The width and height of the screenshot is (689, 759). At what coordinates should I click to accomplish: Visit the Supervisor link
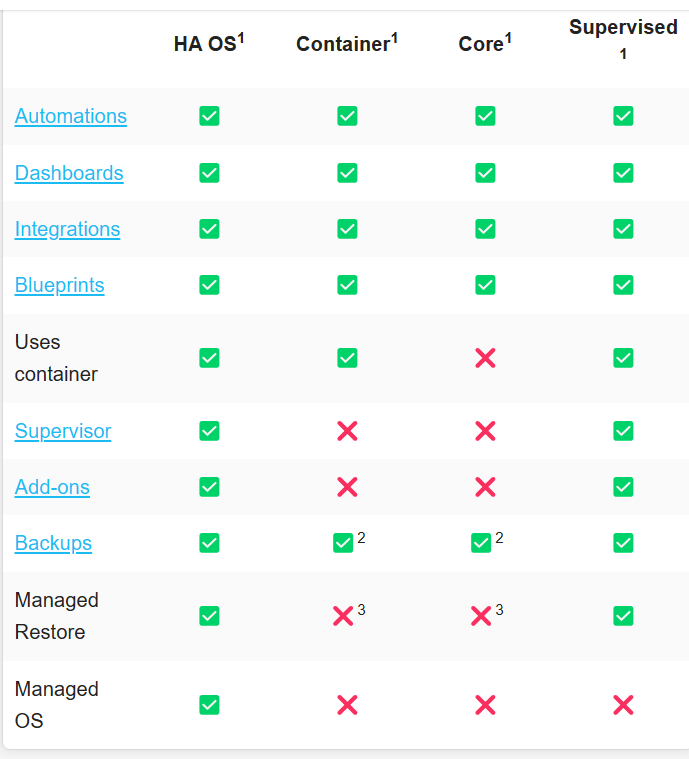tap(63, 431)
